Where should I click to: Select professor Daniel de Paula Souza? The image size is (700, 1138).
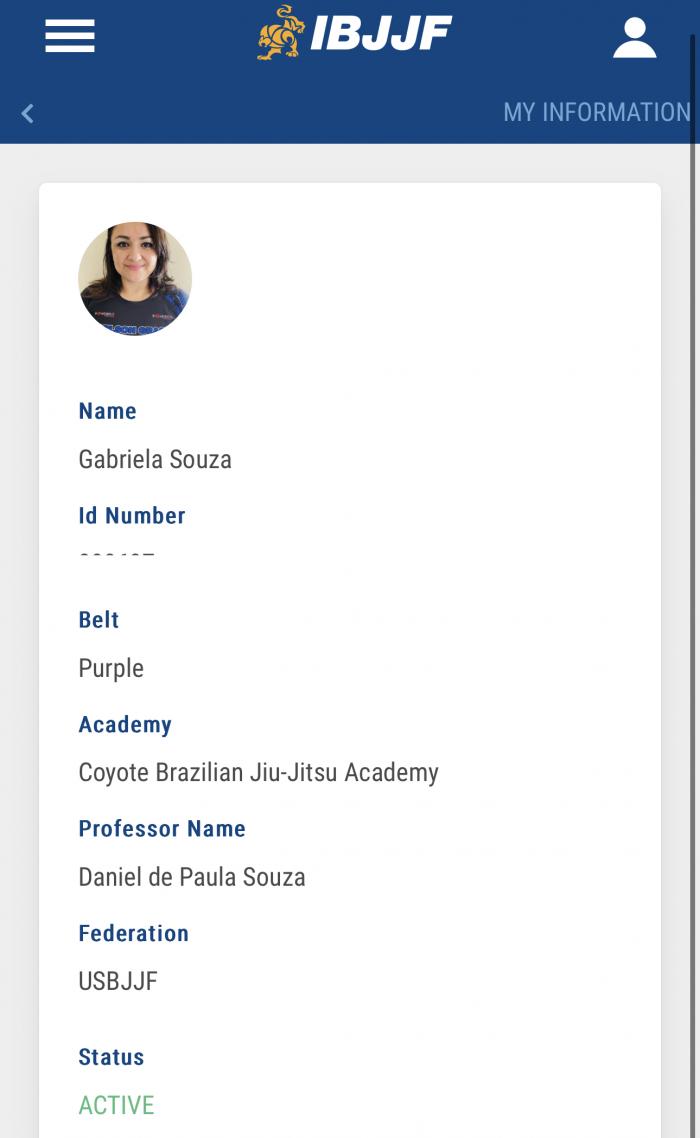(x=192, y=878)
